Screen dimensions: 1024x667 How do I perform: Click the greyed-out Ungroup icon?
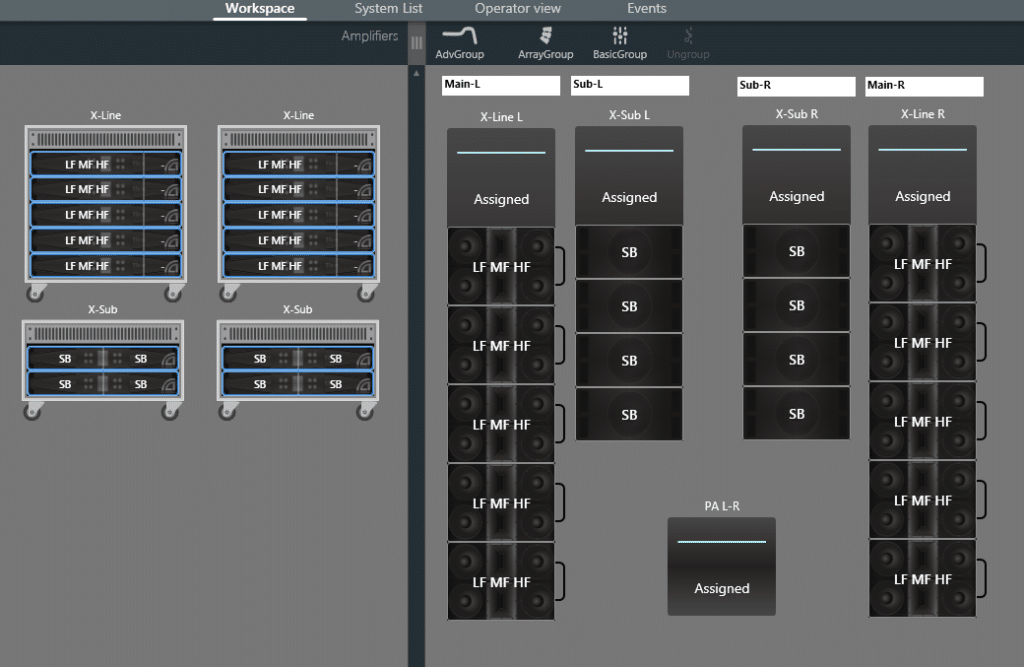pos(688,37)
